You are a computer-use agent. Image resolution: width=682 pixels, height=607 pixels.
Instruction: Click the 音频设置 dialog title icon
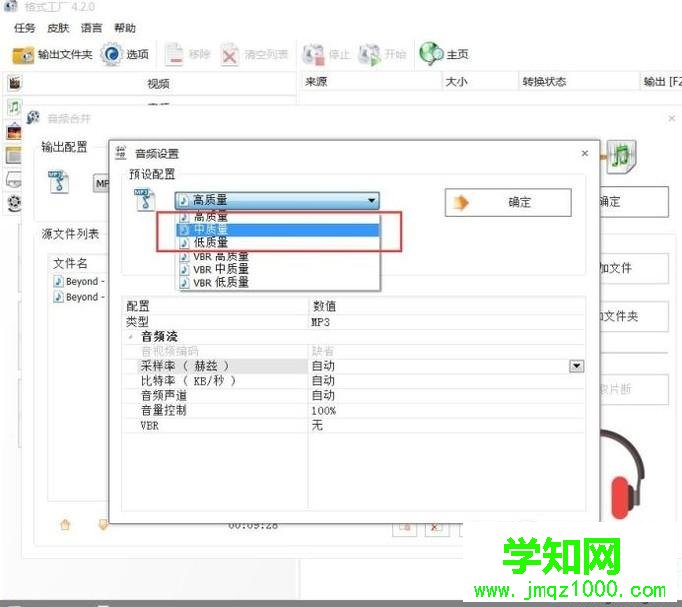[121, 153]
